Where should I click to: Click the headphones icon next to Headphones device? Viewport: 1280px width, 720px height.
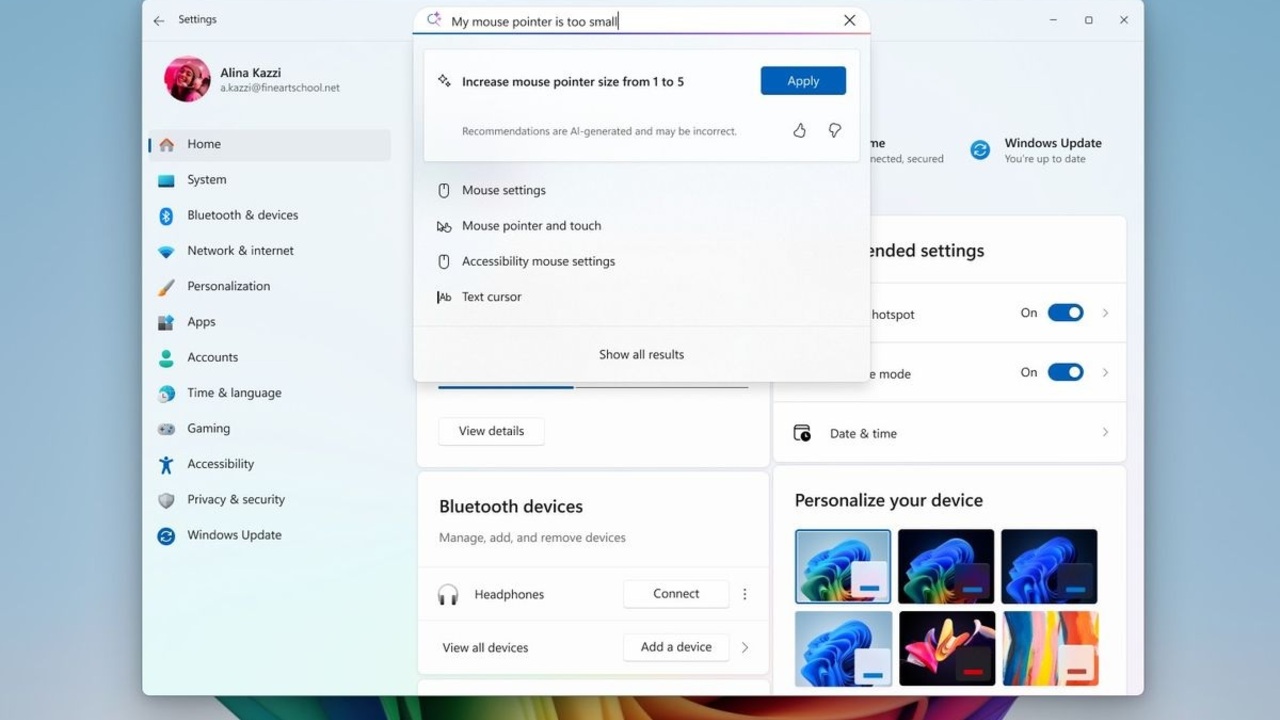(x=448, y=593)
